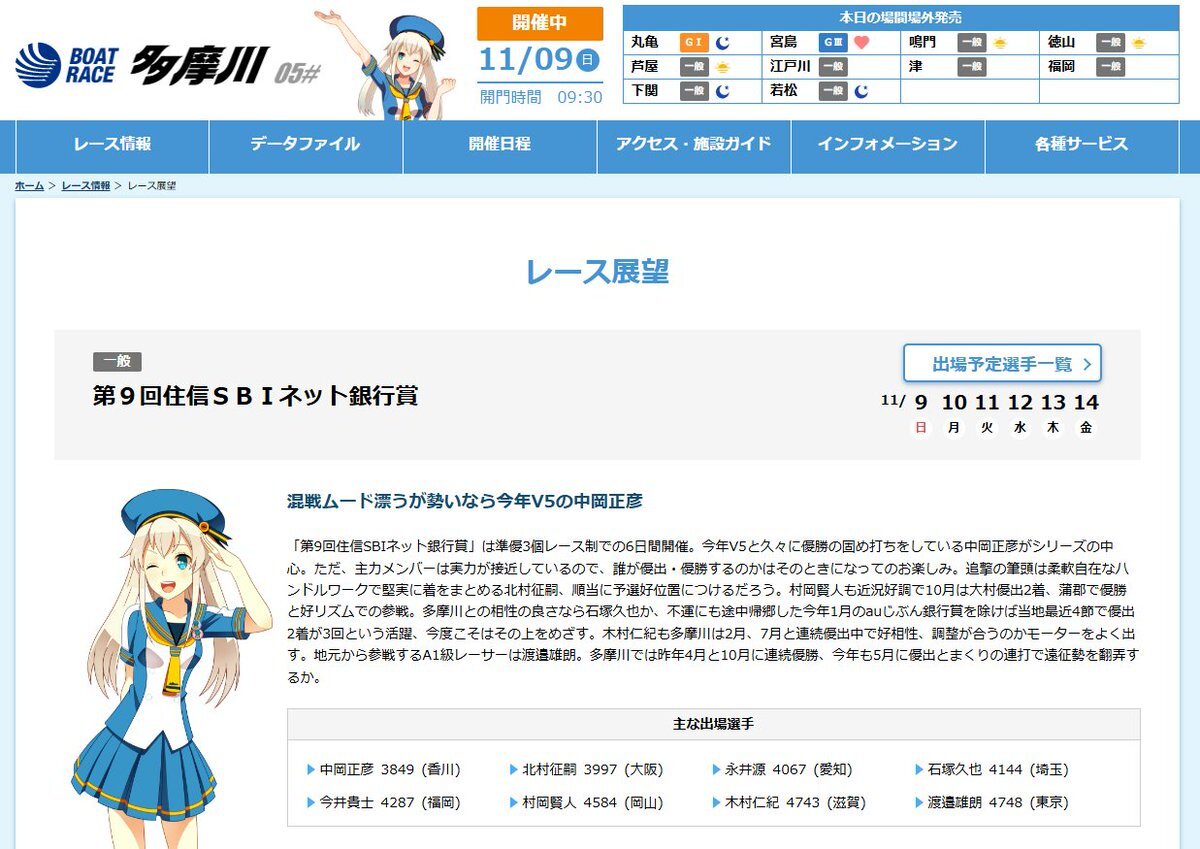This screenshot has height=849, width=1200.
Task: Click the sun icon beside 鳴門
Action: tap(1000, 43)
